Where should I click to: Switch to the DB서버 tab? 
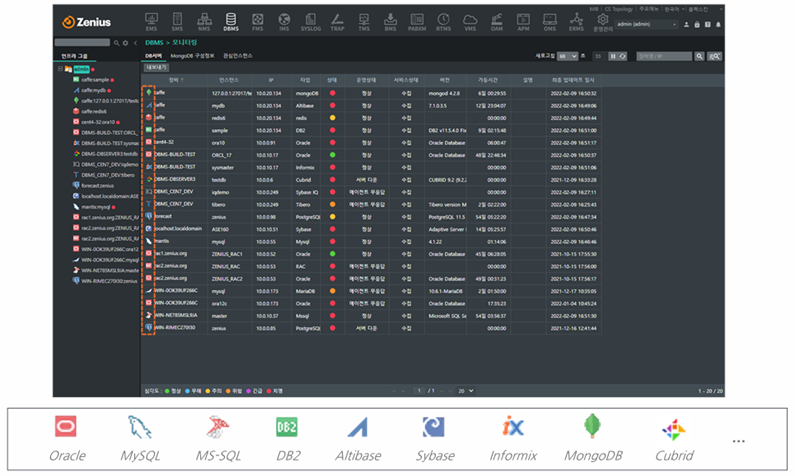[154, 56]
